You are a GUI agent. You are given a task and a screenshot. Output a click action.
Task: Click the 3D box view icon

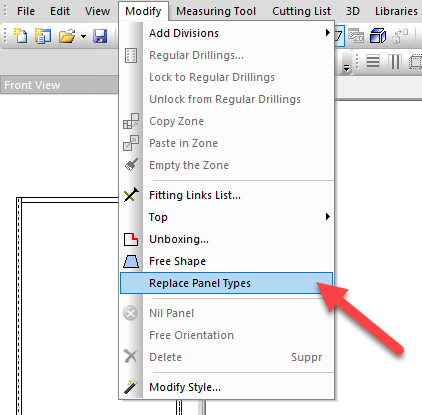tap(378, 35)
